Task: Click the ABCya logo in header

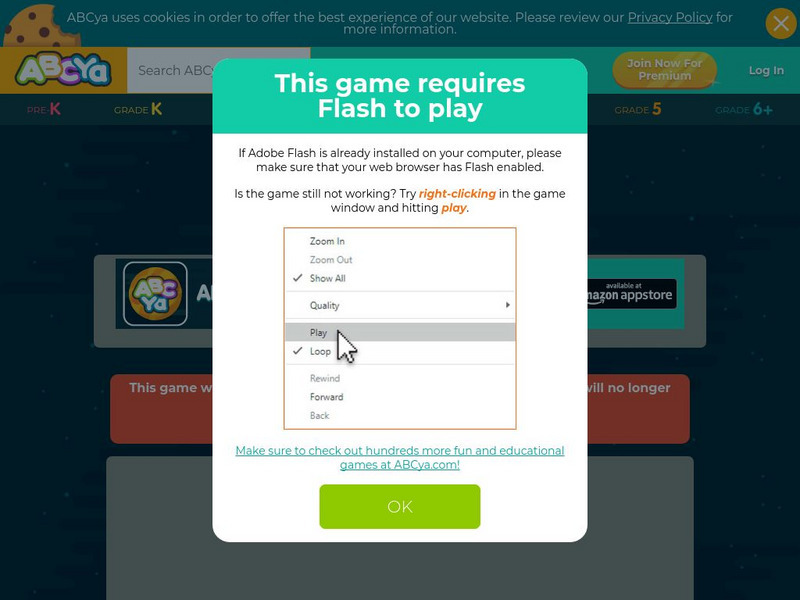Action: point(63,69)
